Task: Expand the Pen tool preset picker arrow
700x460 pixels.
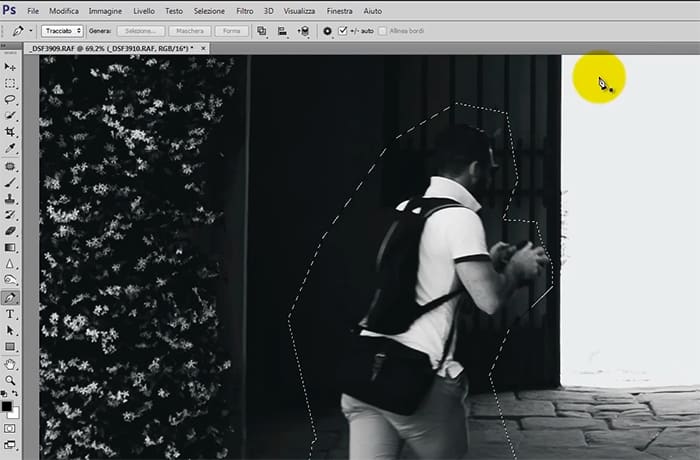Action: click(x=27, y=31)
